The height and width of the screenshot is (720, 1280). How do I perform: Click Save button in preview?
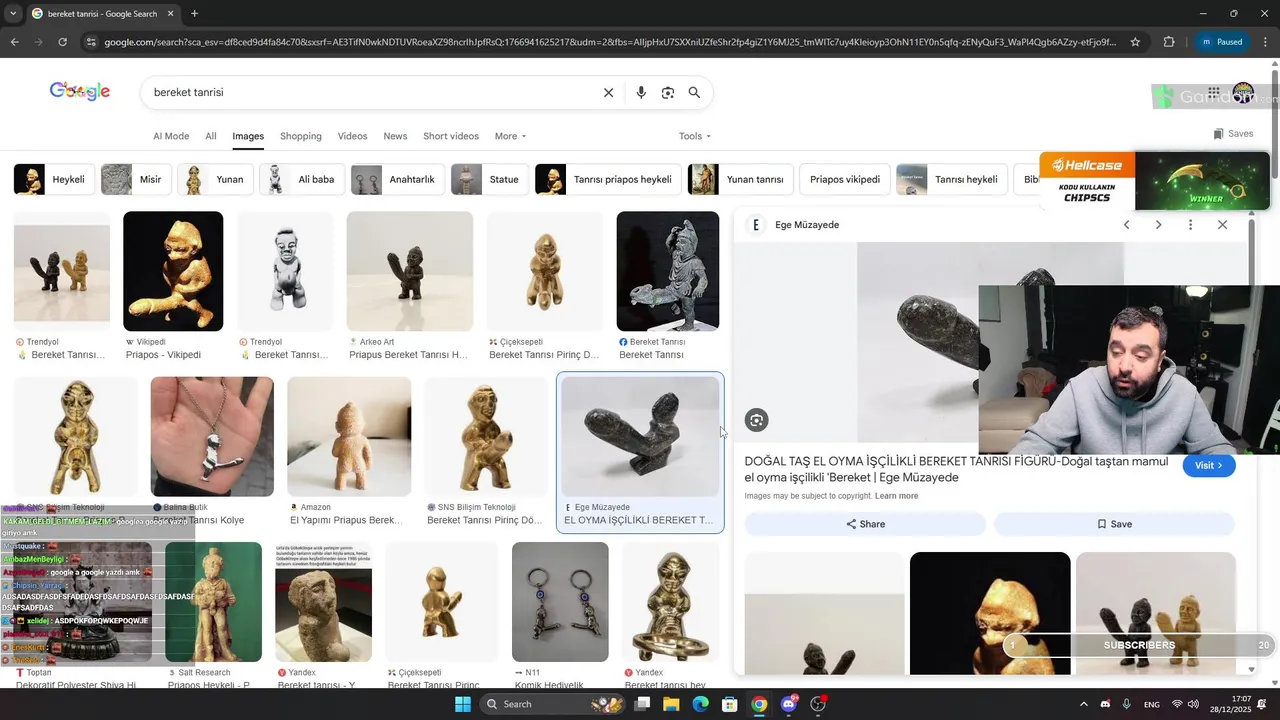[1114, 524]
